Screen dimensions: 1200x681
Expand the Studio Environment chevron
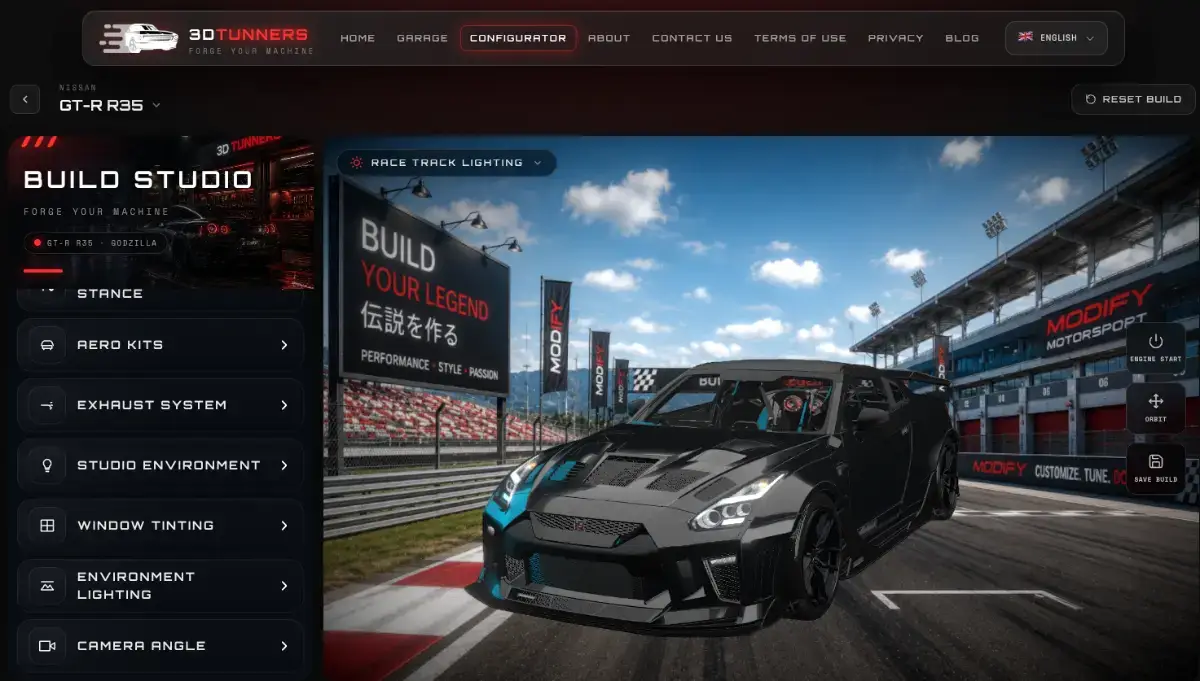tap(284, 465)
